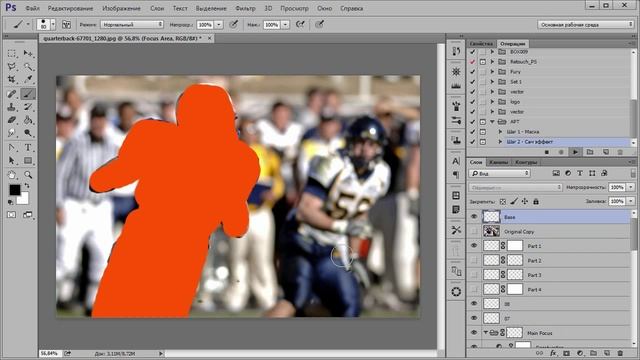Click the background color swatch
This screenshot has width=640, height=360.
23,199
